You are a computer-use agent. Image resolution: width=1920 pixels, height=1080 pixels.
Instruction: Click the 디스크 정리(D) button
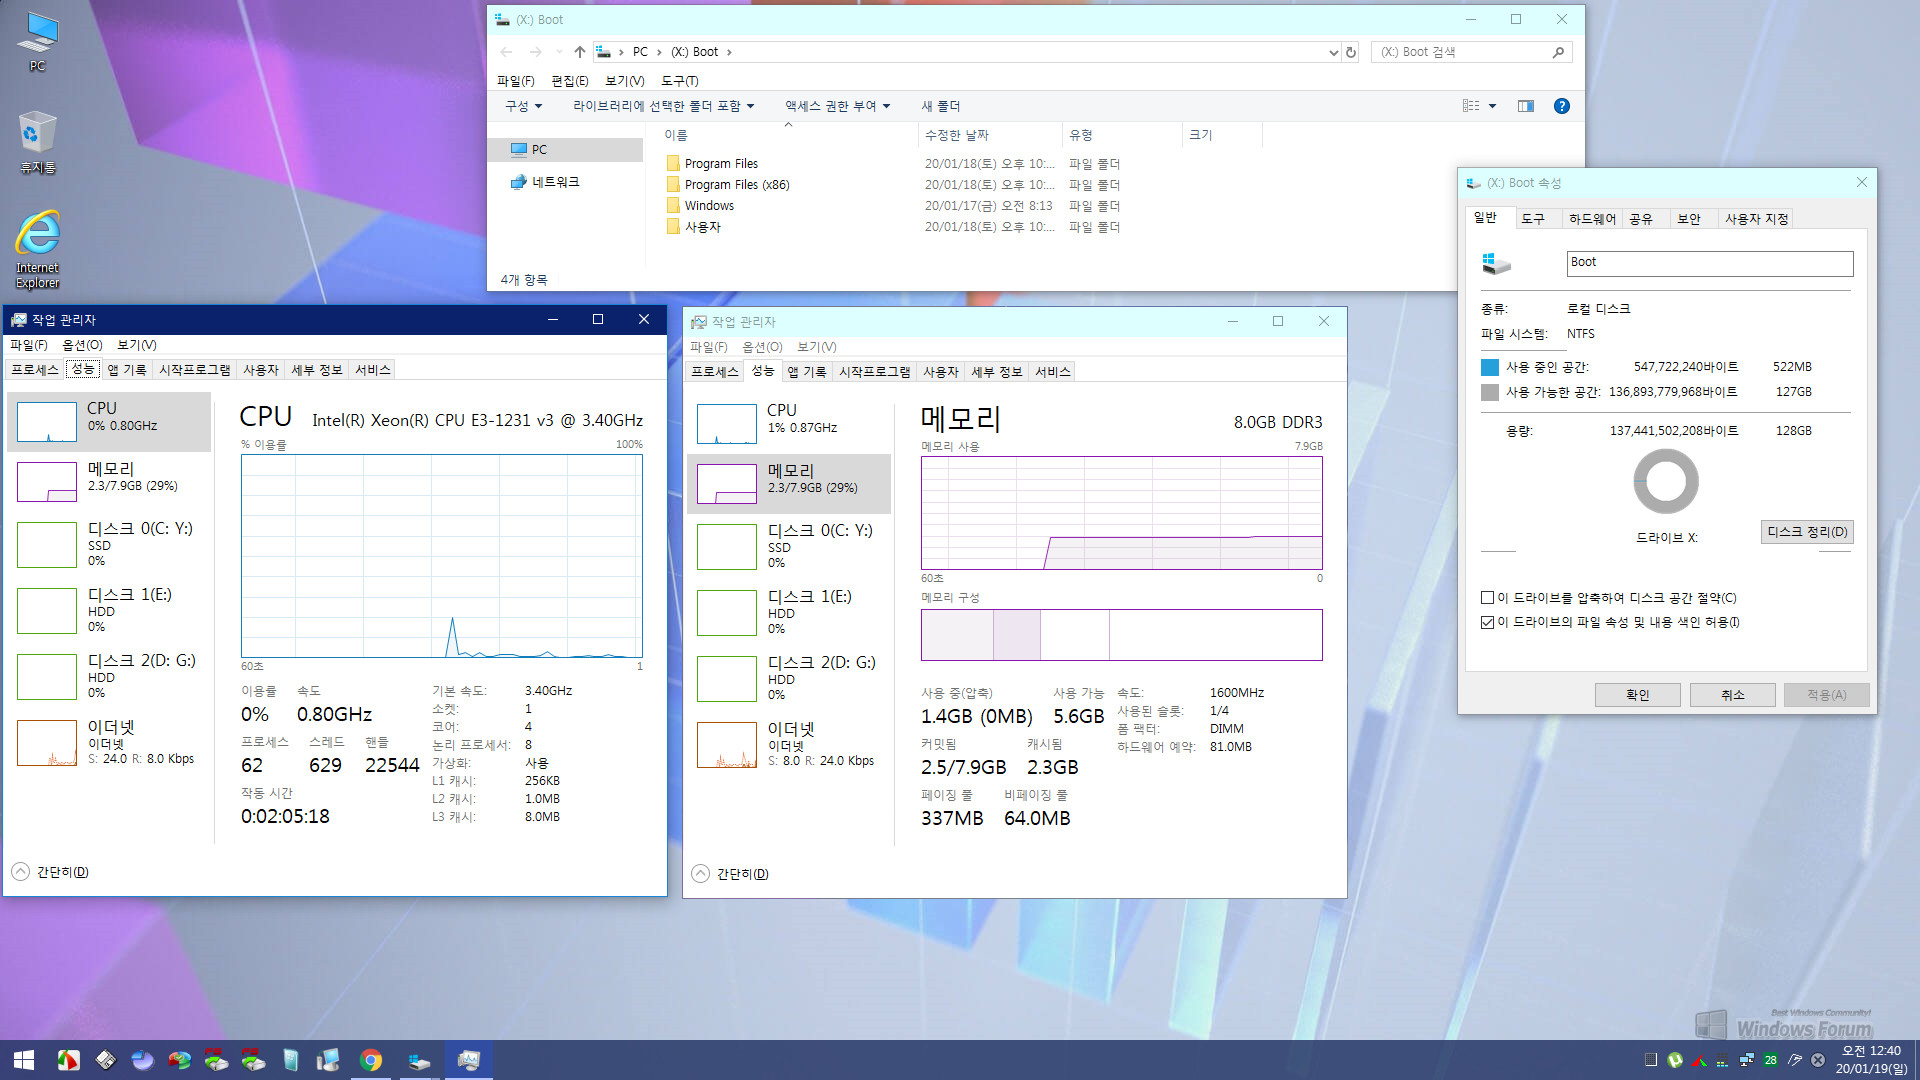tap(1807, 532)
